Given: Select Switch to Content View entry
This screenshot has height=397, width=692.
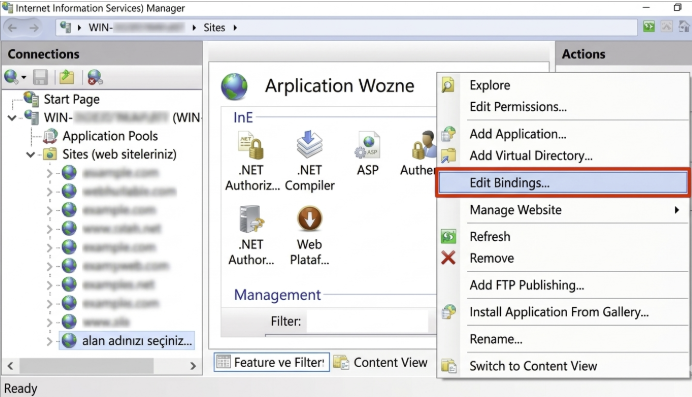Looking at the screenshot, I should (x=533, y=366).
